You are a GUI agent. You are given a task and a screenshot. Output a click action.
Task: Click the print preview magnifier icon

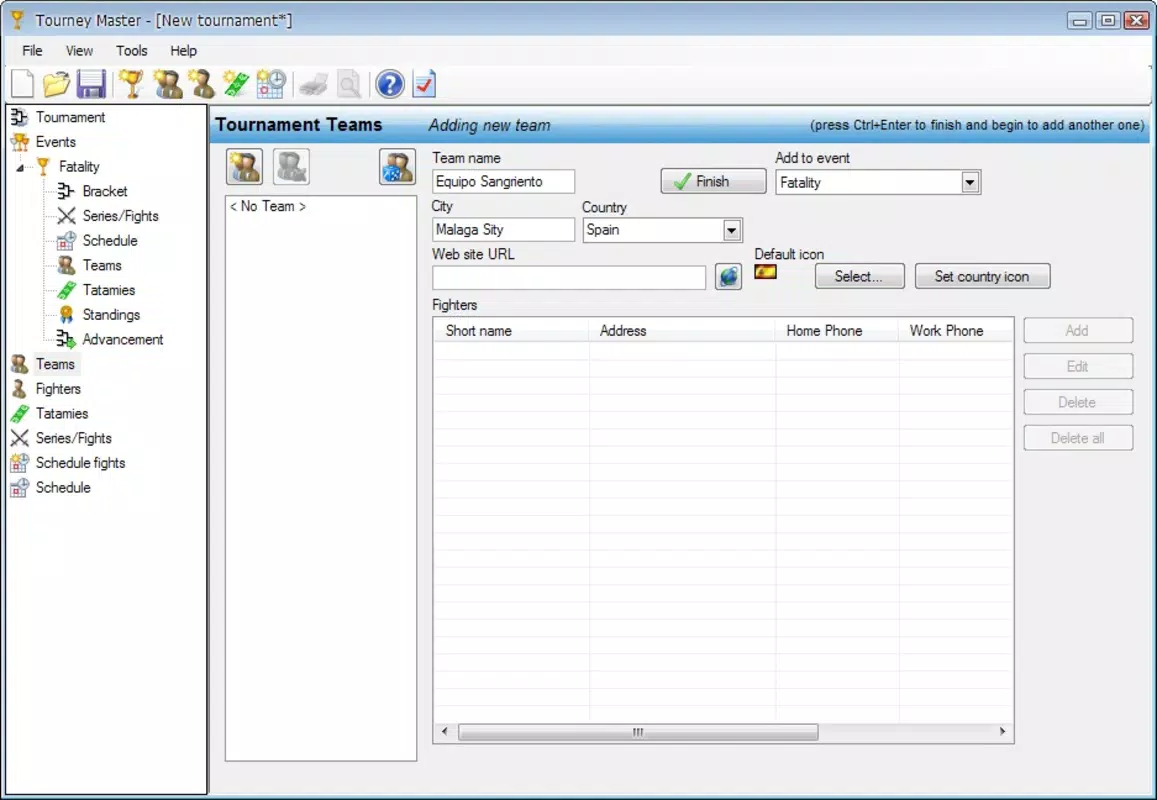pos(349,85)
